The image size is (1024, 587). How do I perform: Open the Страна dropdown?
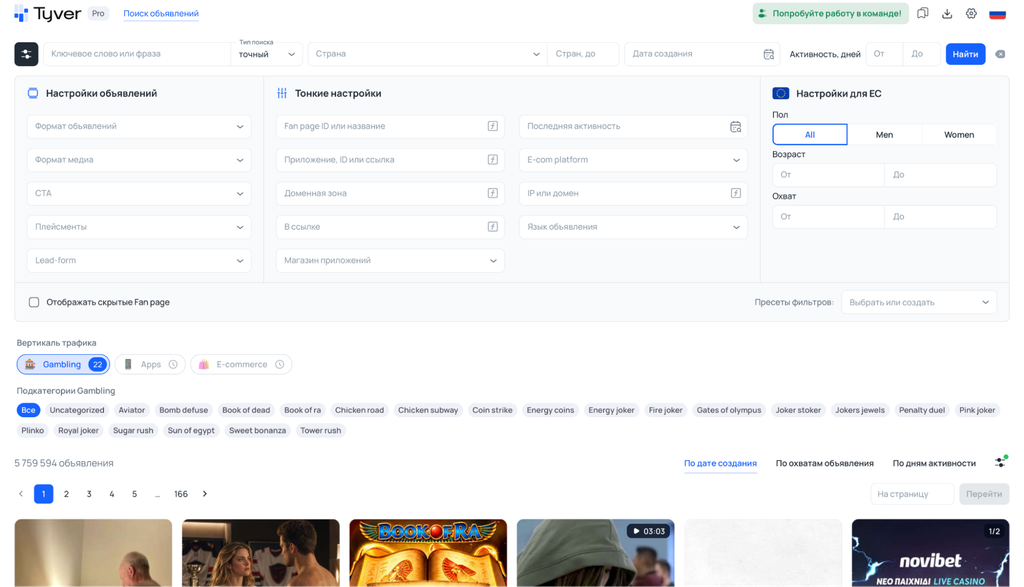coord(428,54)
